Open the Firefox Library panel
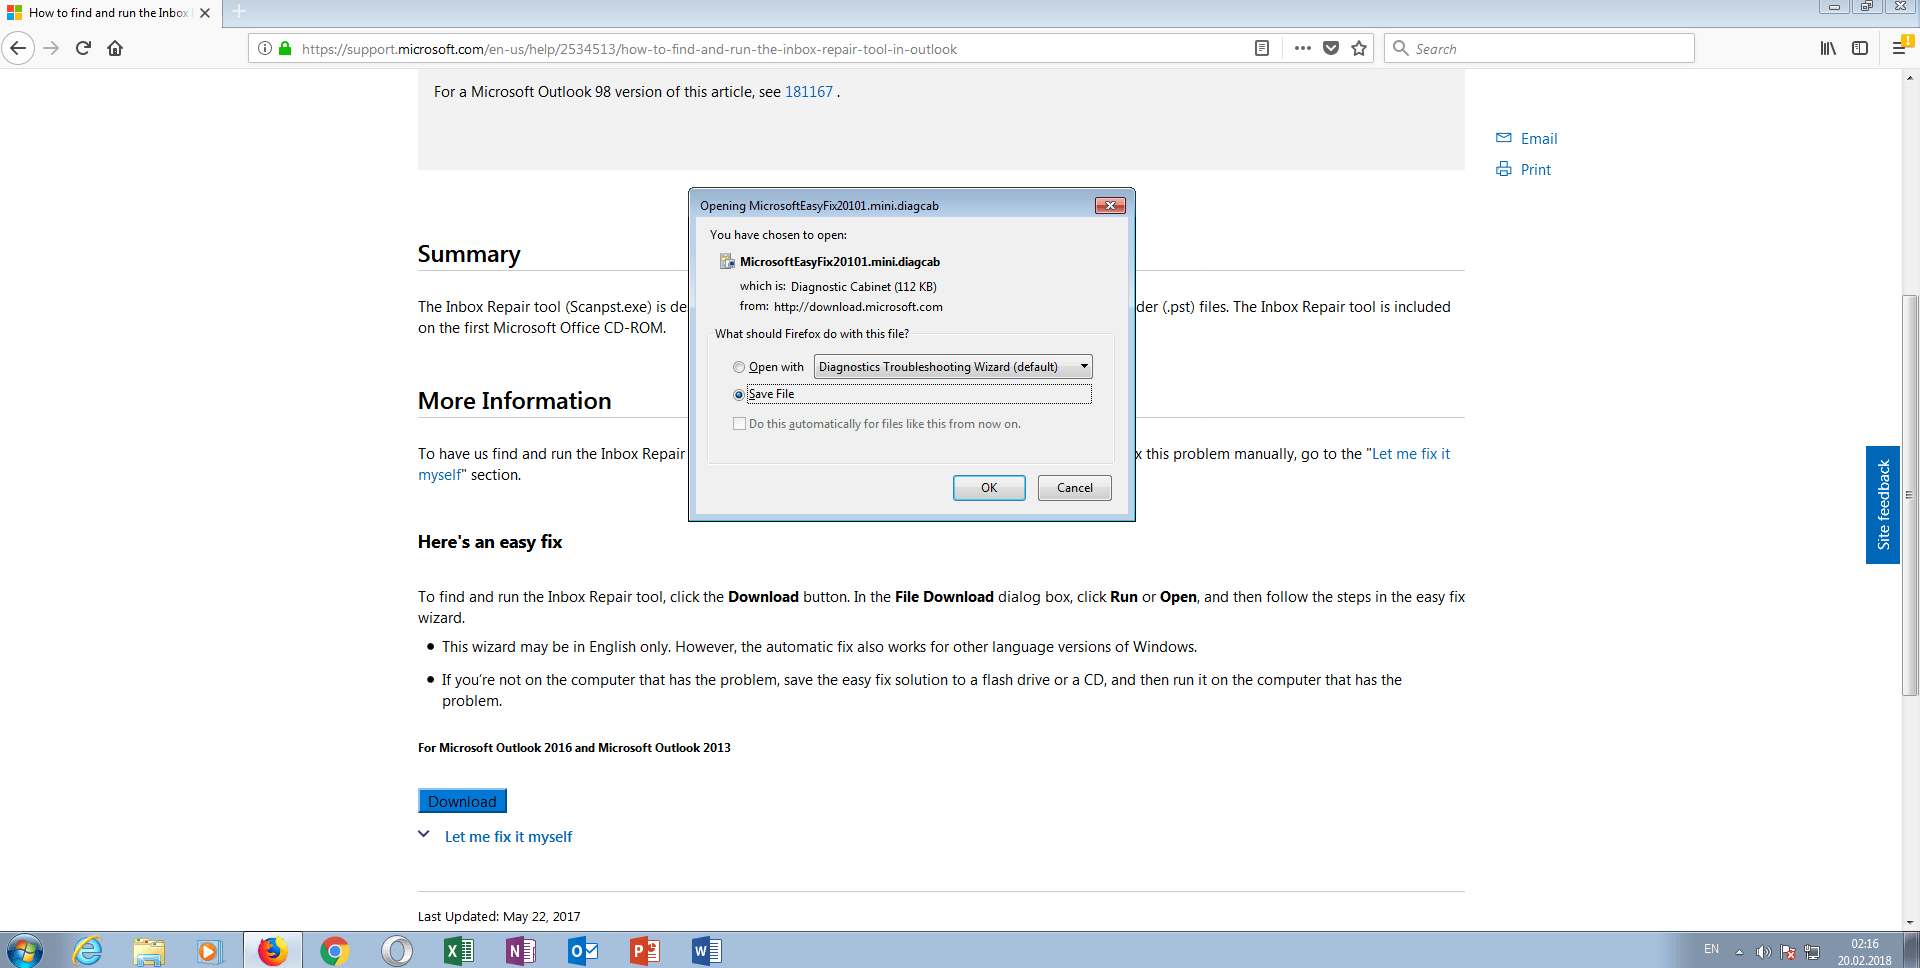This screenshot has height=968, width=1920. (1829, 48)
